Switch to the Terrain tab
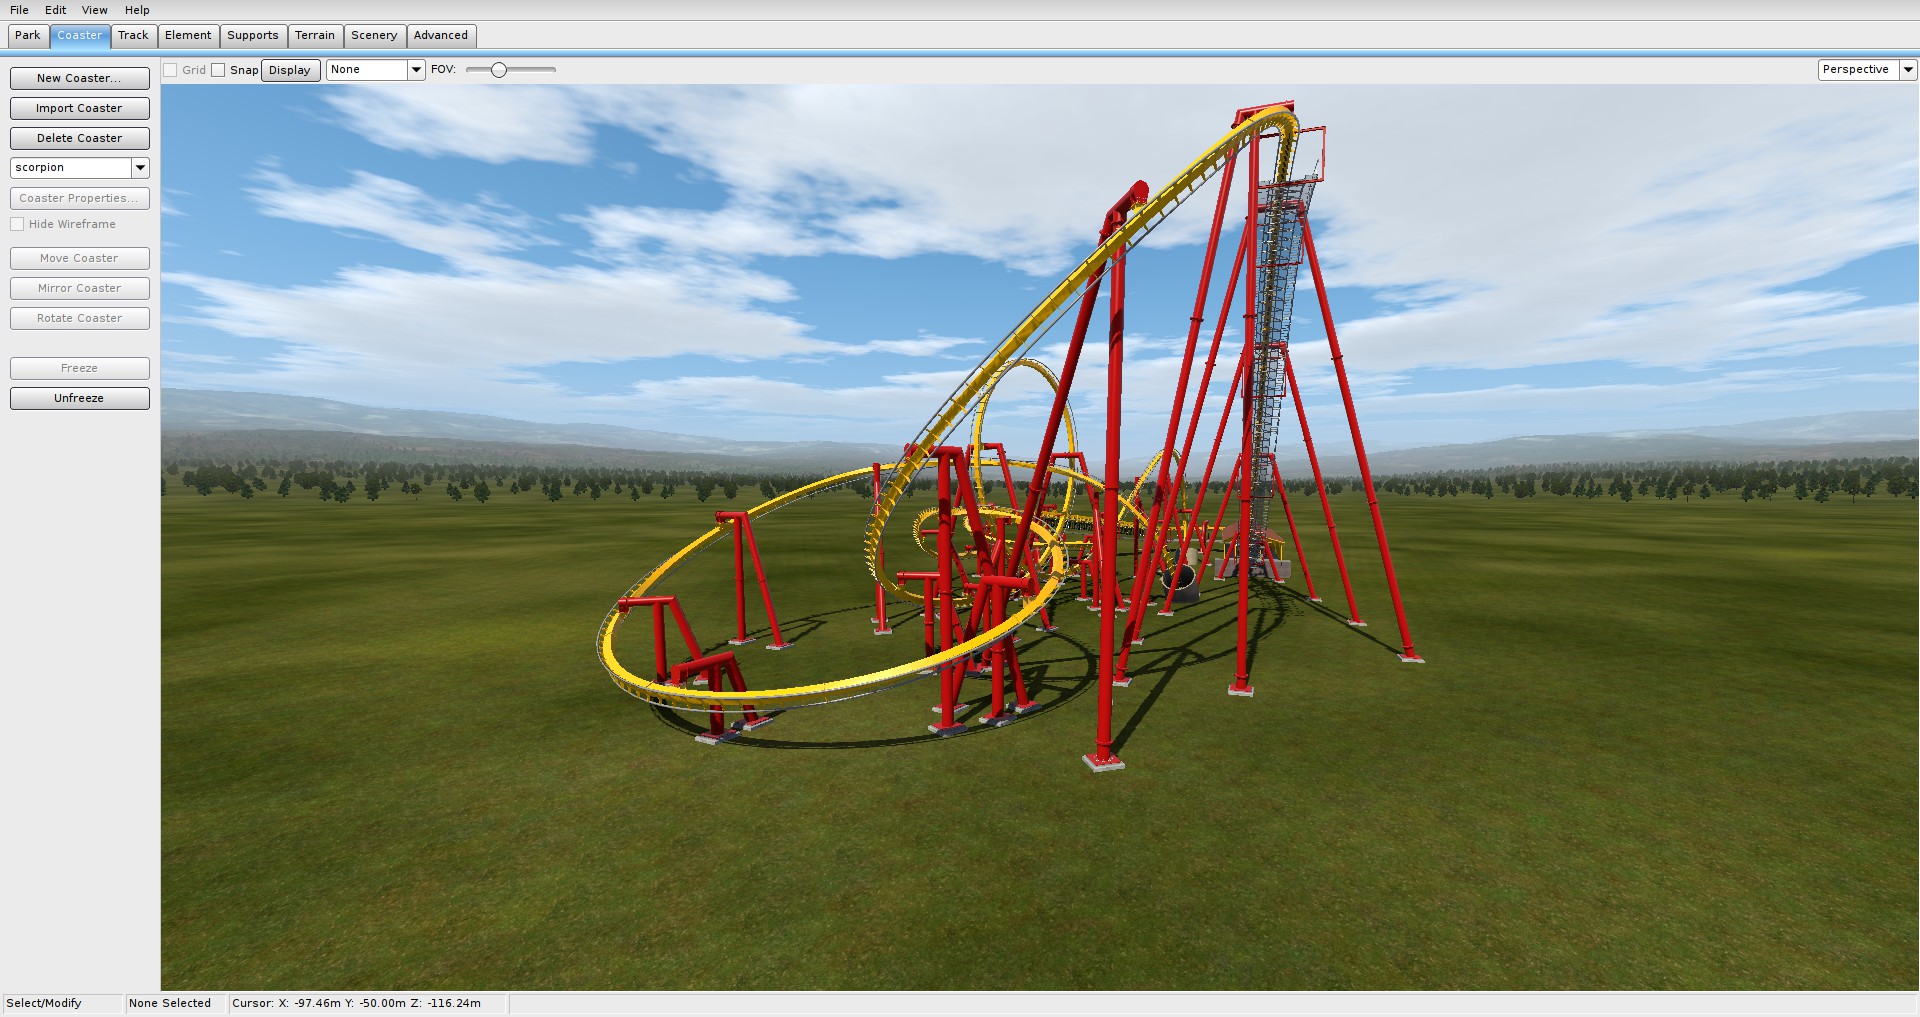1920x1017 pixels. coord(315,35)
